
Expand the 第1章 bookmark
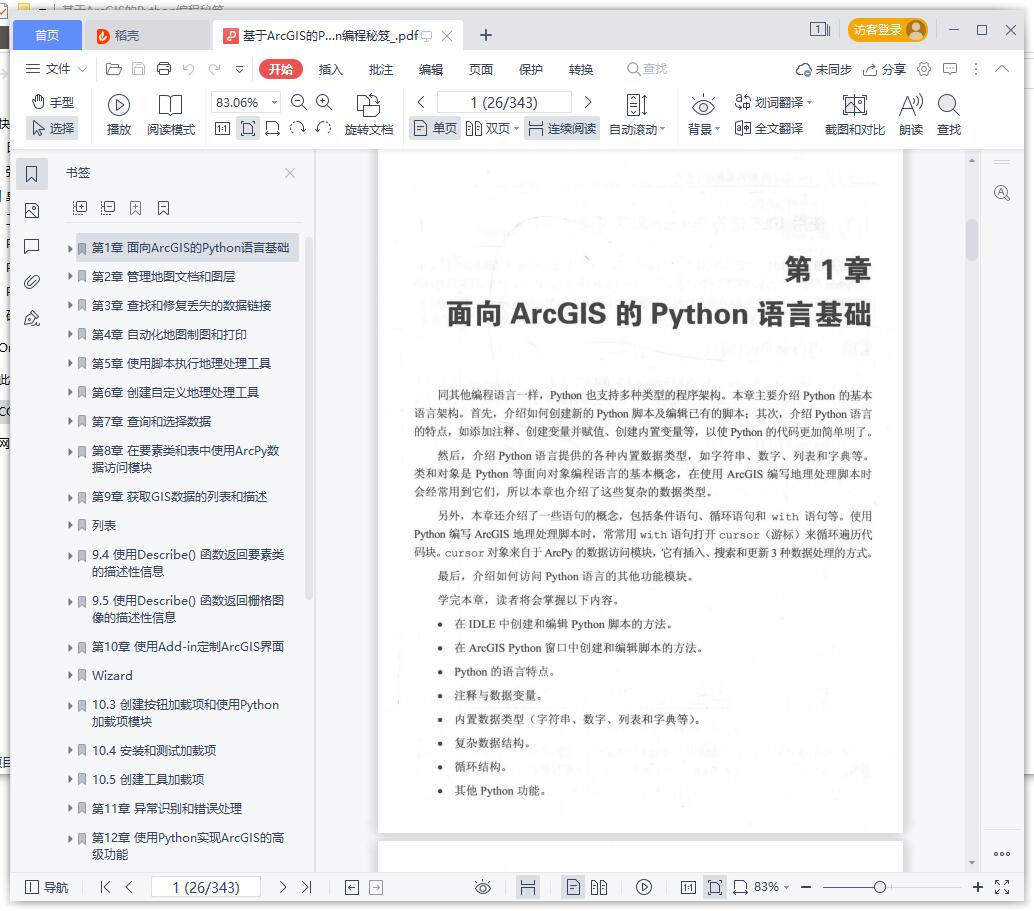[x=70, y=248]
